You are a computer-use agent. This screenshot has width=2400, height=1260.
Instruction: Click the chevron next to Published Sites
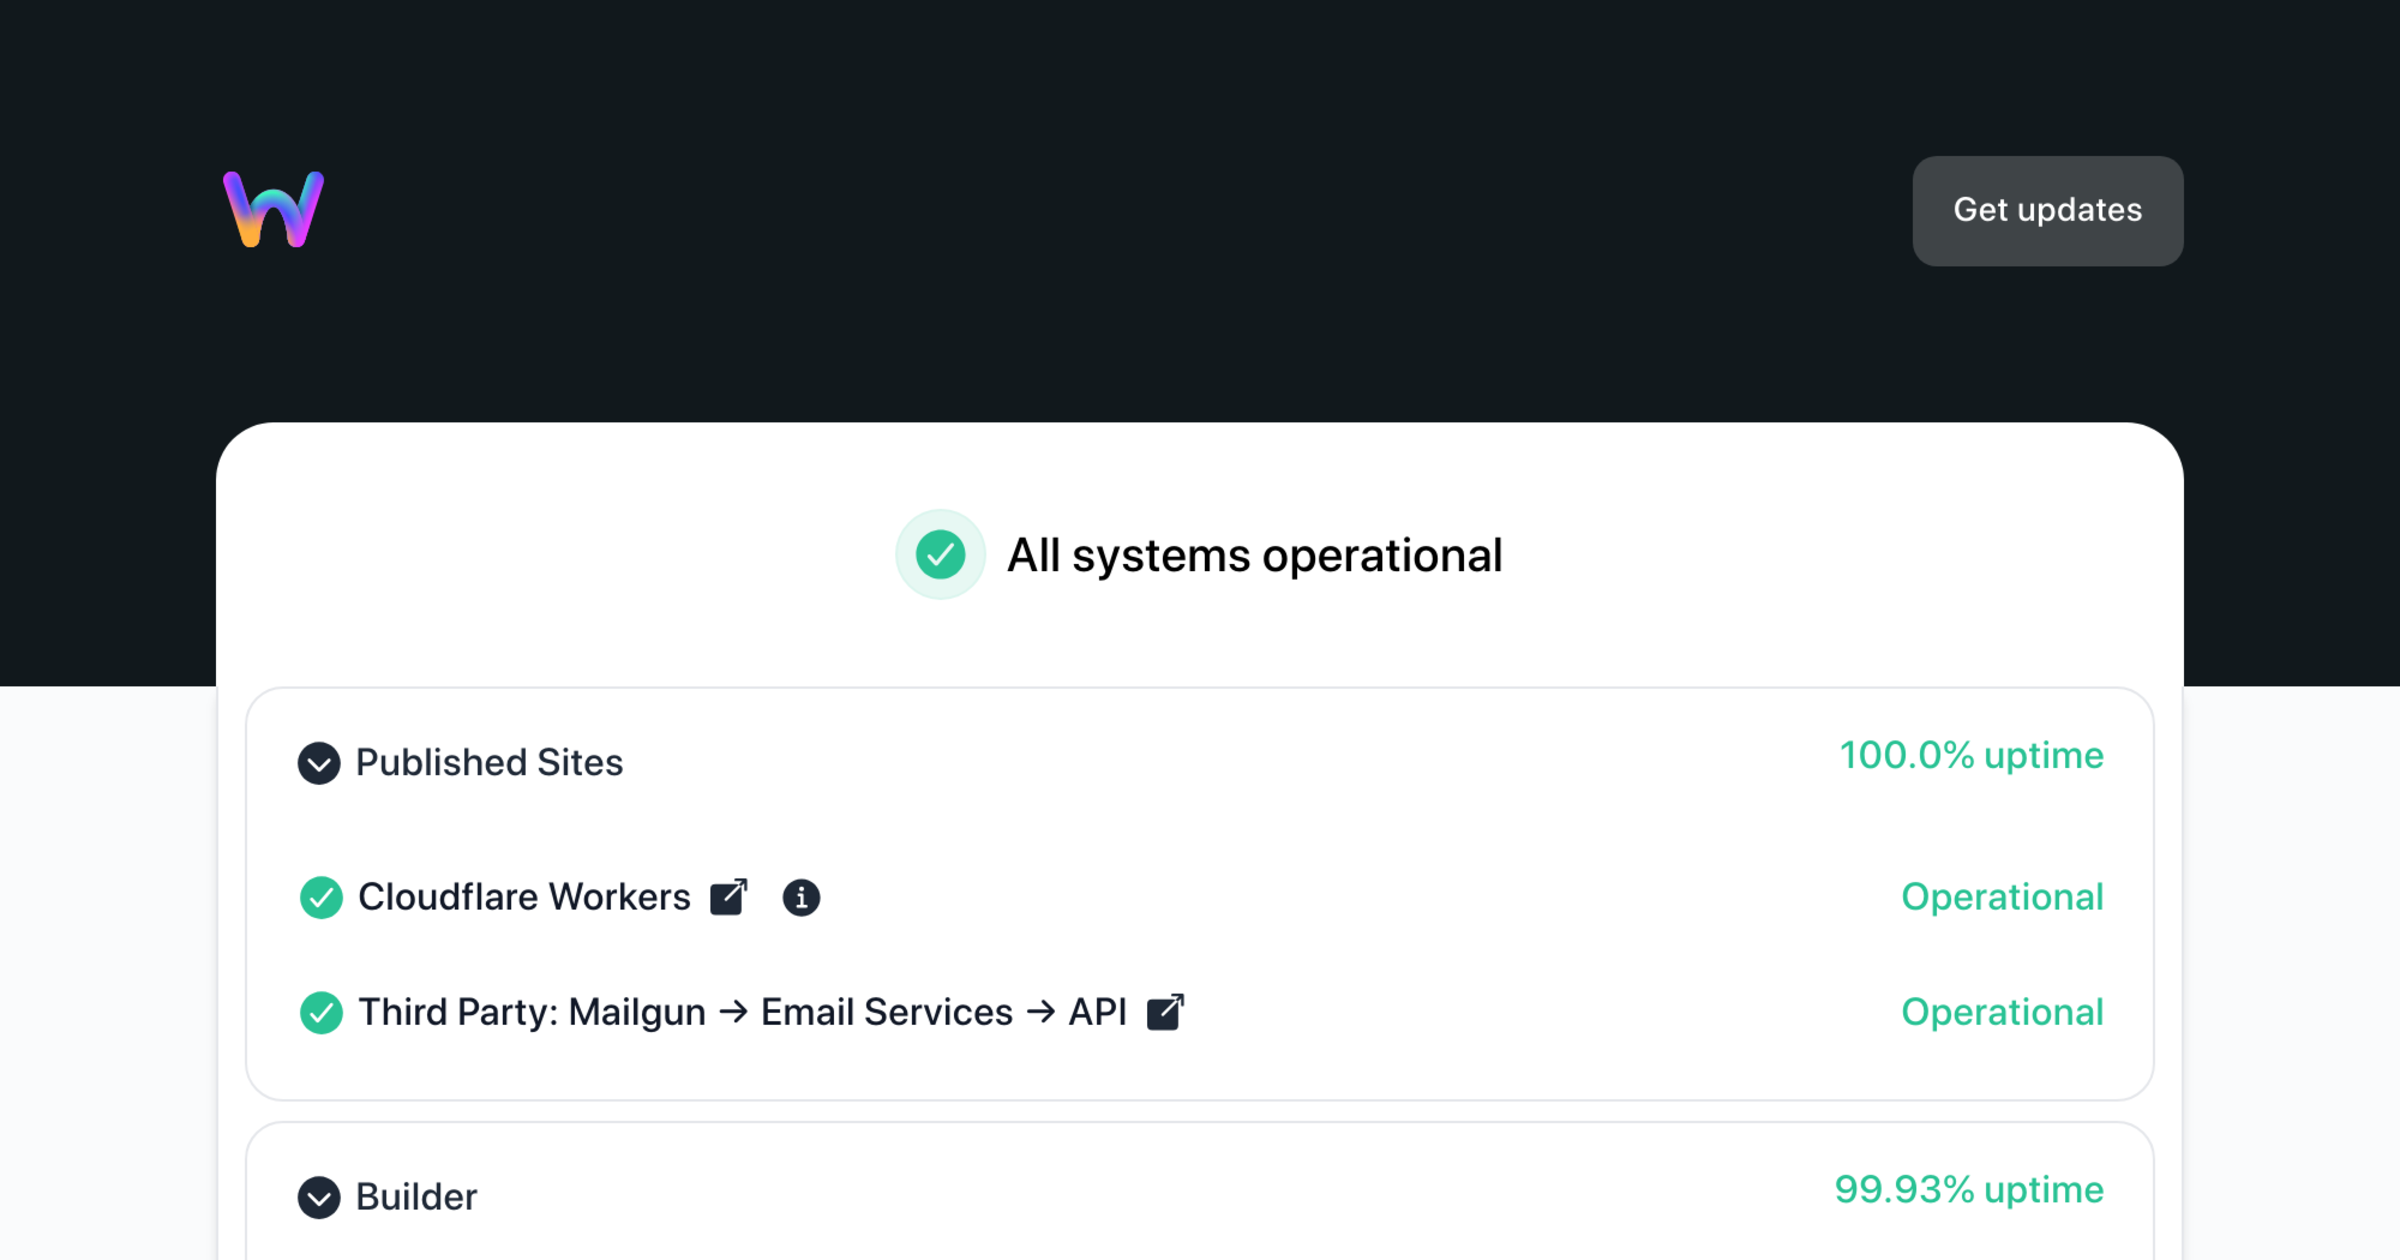(319, 764)
